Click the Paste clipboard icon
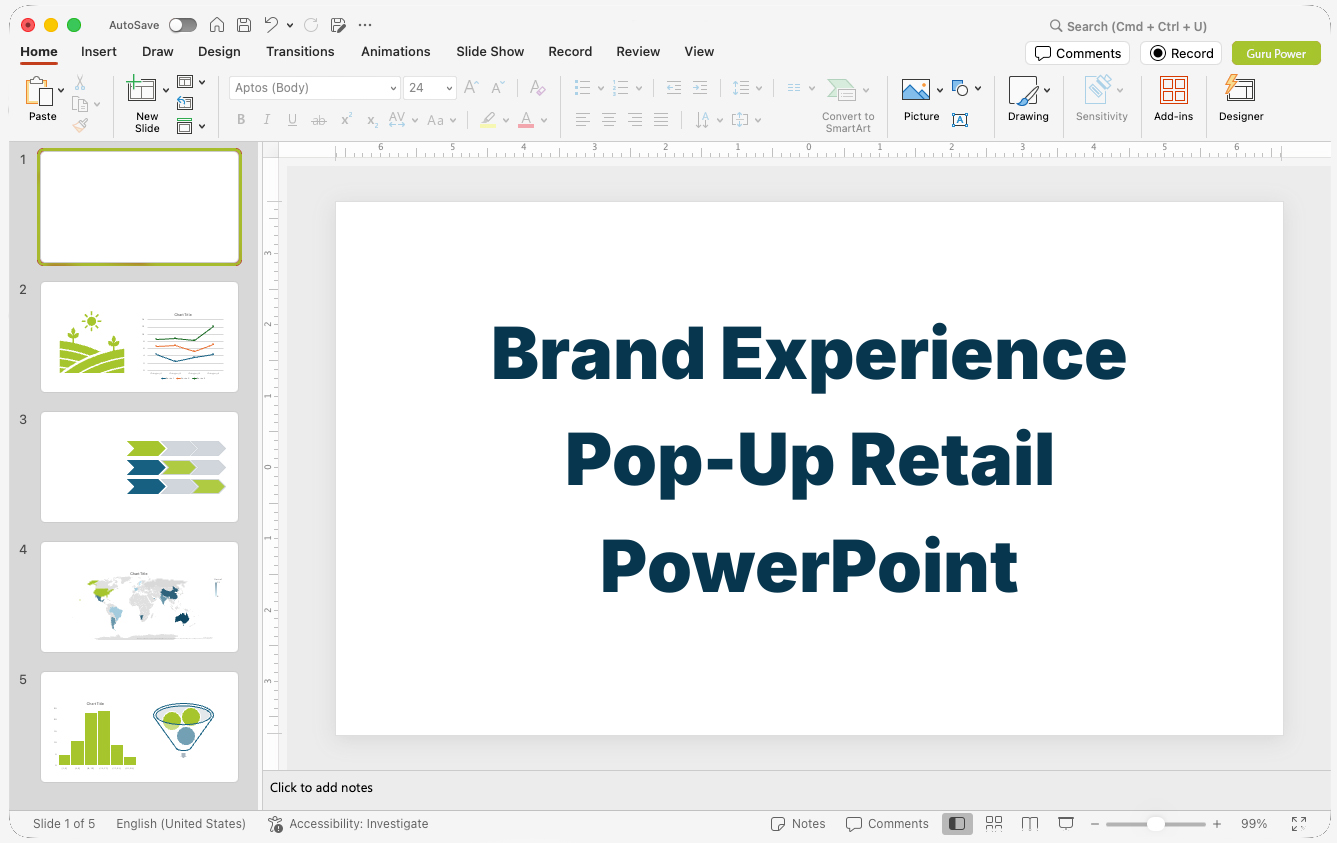The height and width of the screenshot is (843, 1337). coord(38,92)
